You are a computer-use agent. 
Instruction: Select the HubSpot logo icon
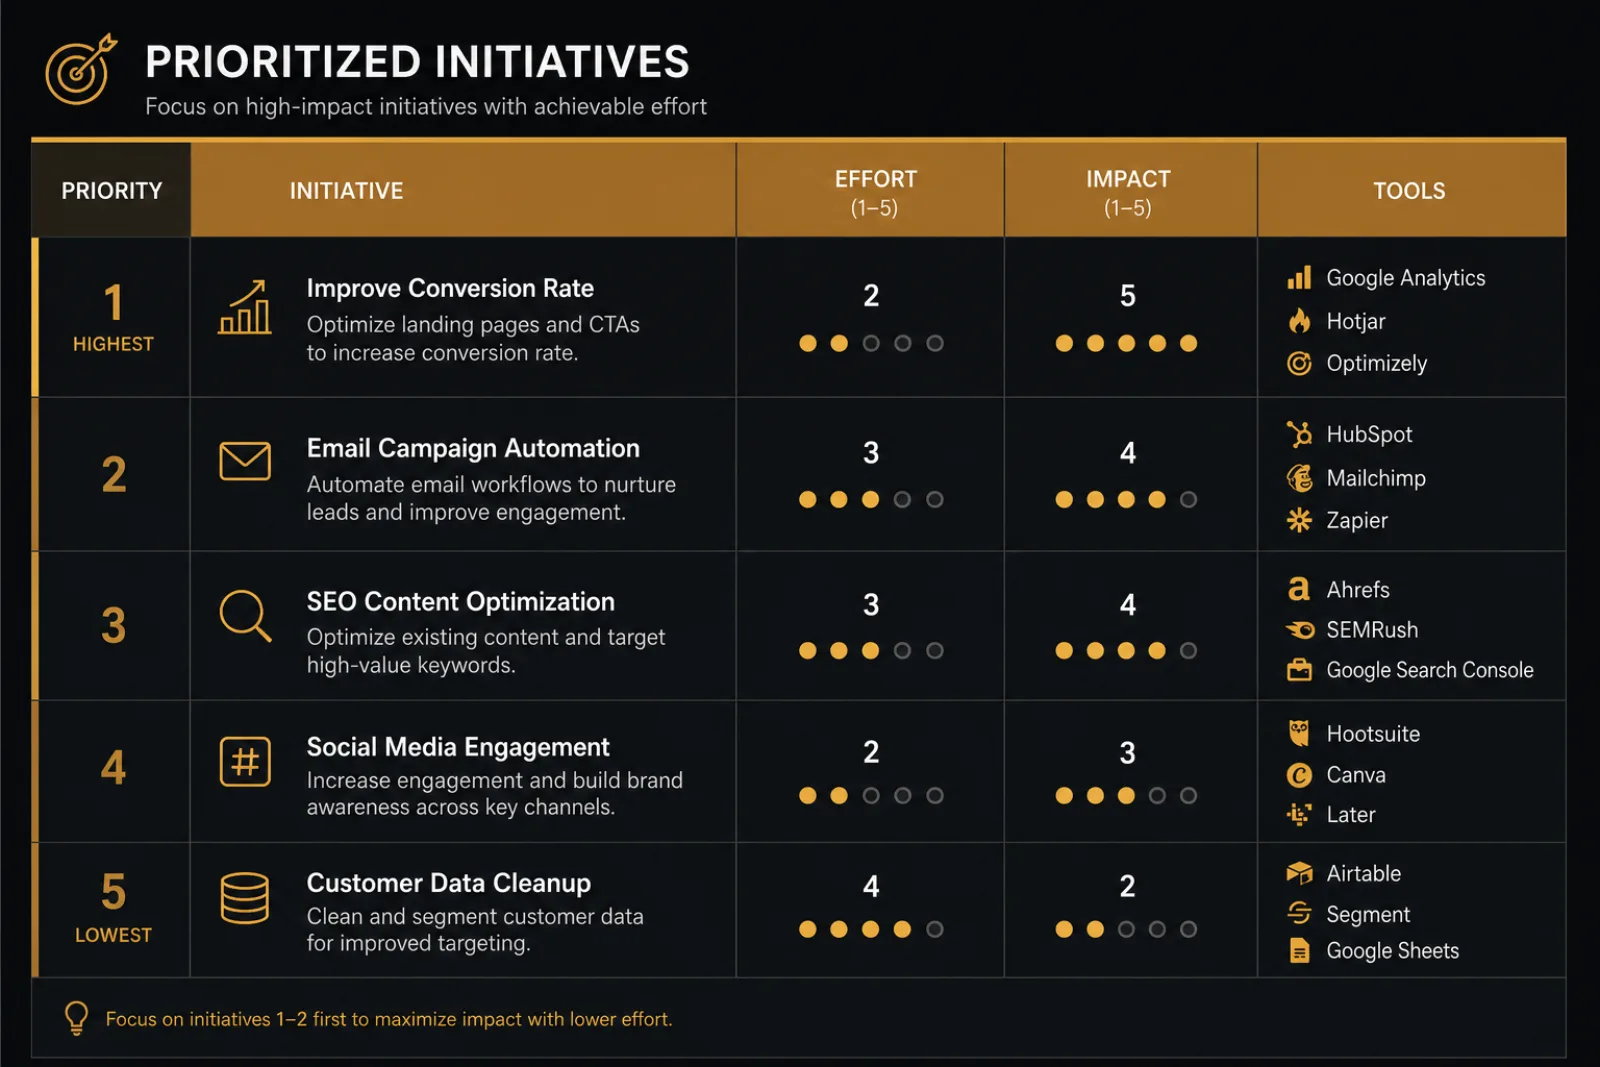pos(1299,434)
